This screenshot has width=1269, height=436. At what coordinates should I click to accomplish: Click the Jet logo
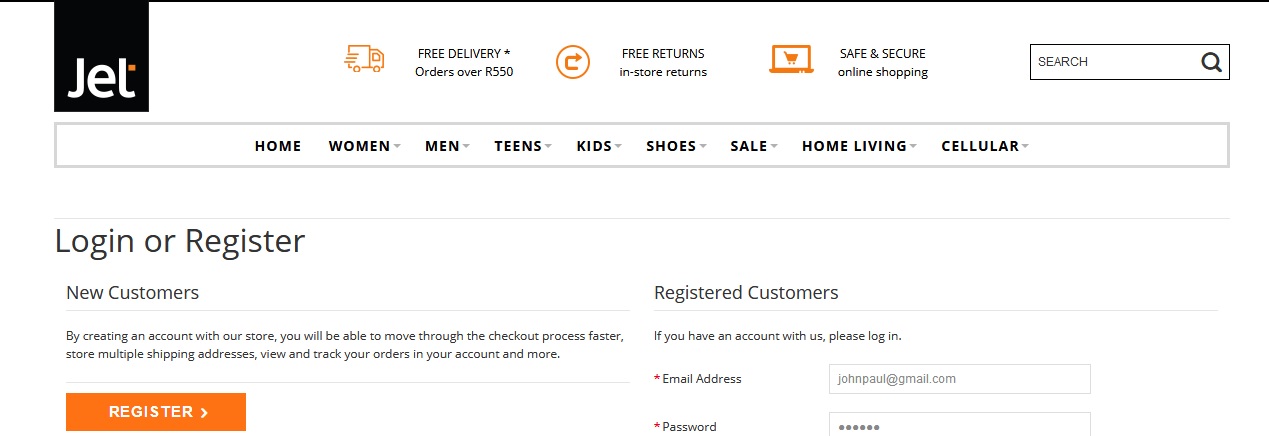(101, 57)
